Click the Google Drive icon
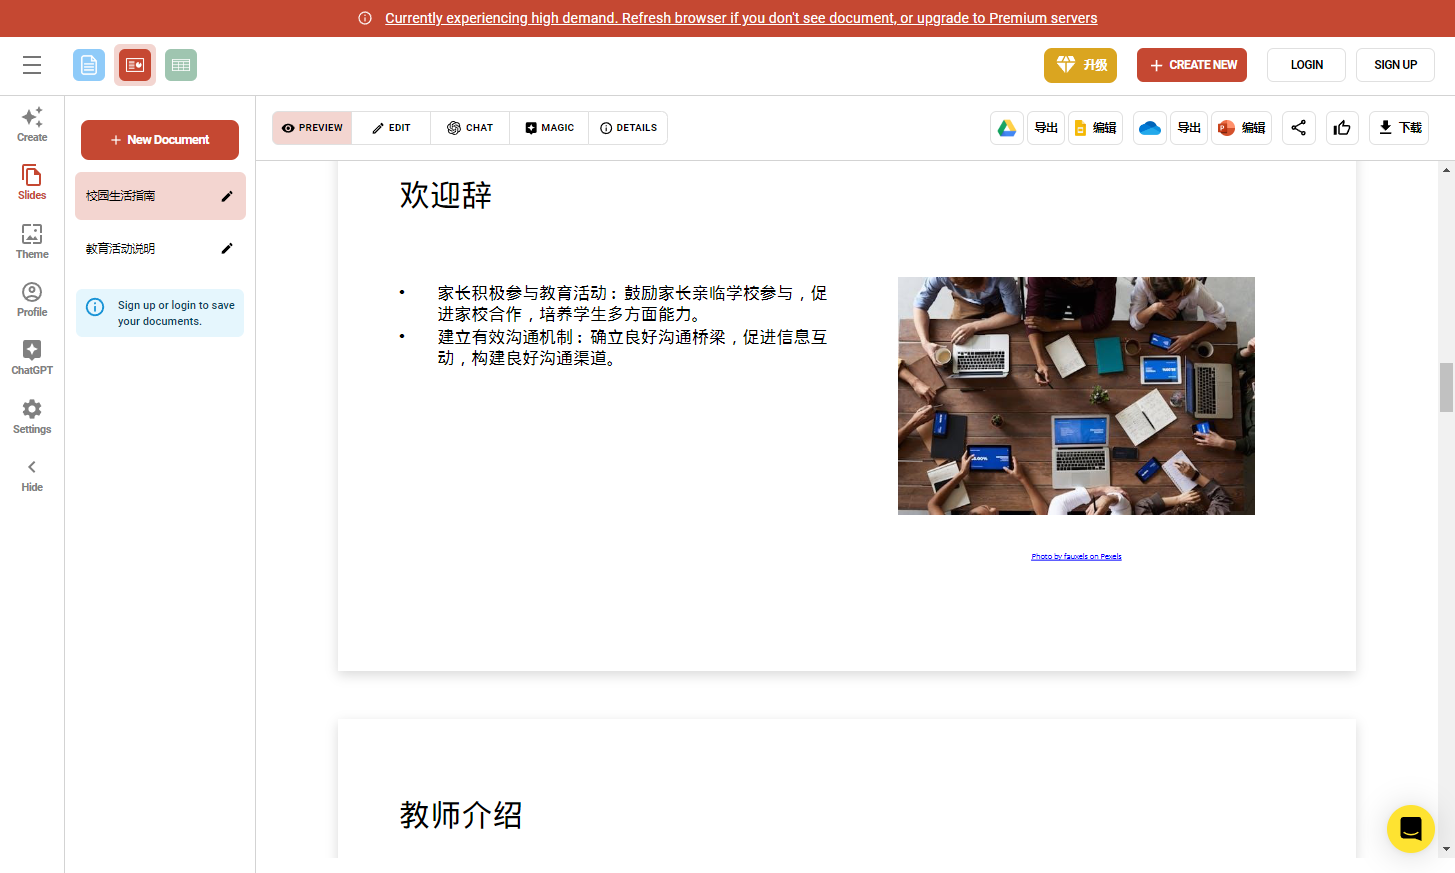The height and width of the screenshot is (873, 1455). click(1007, 128)
